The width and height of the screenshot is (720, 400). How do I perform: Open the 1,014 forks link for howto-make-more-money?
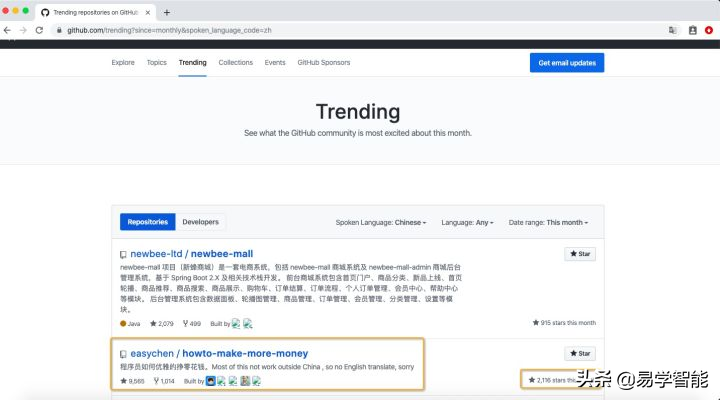coord(164,381)
